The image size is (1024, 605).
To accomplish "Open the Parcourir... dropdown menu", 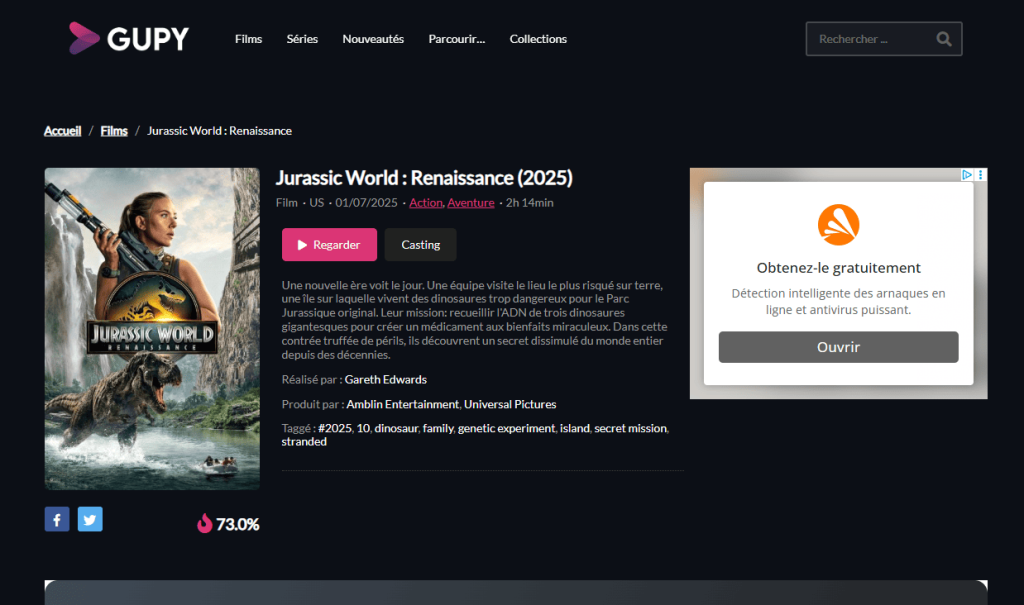I will click(456, 39).
